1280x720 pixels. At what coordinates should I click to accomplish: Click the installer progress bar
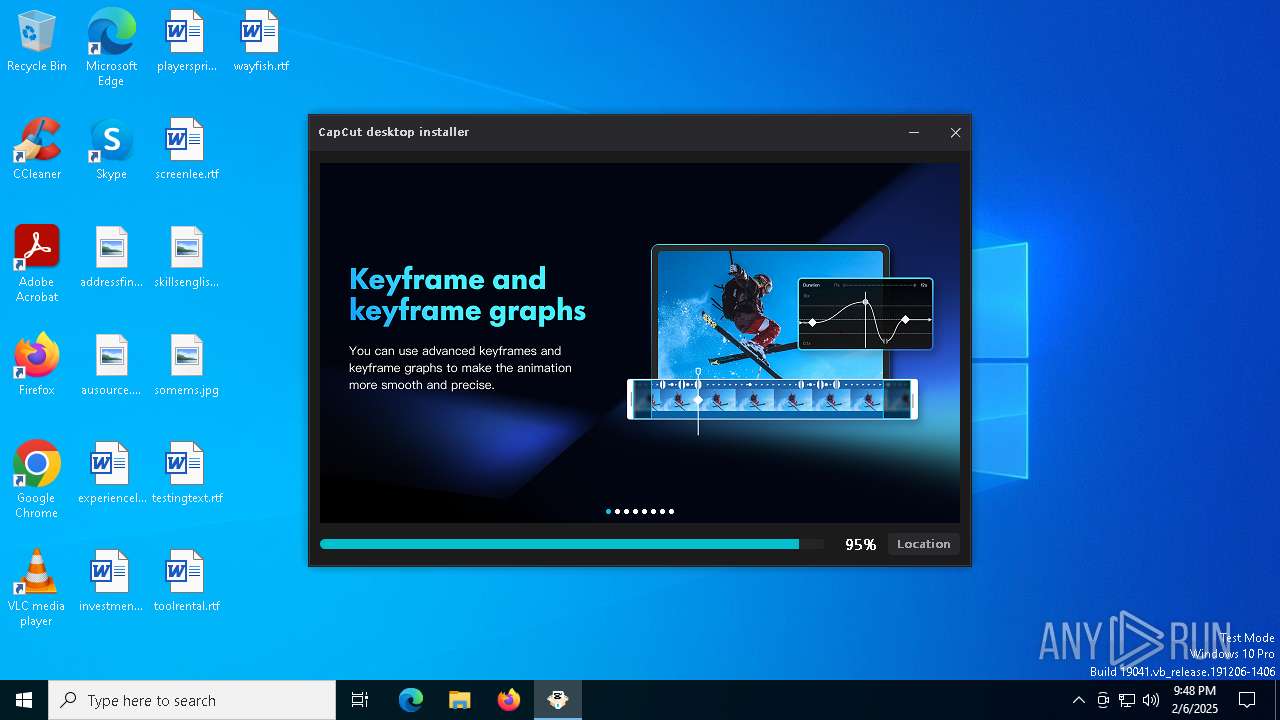(x=572, y=544)
